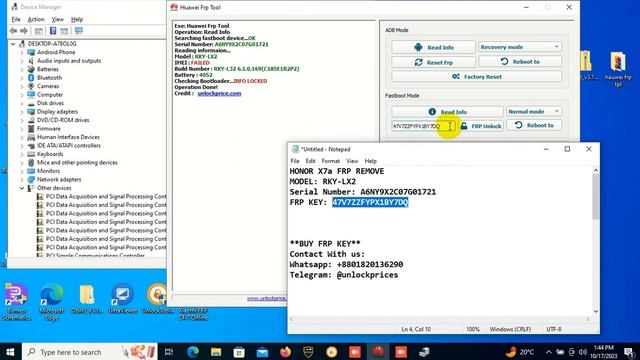
Task: Click the Device Manager help toolbar icon
Action: (x=53, y=31)
